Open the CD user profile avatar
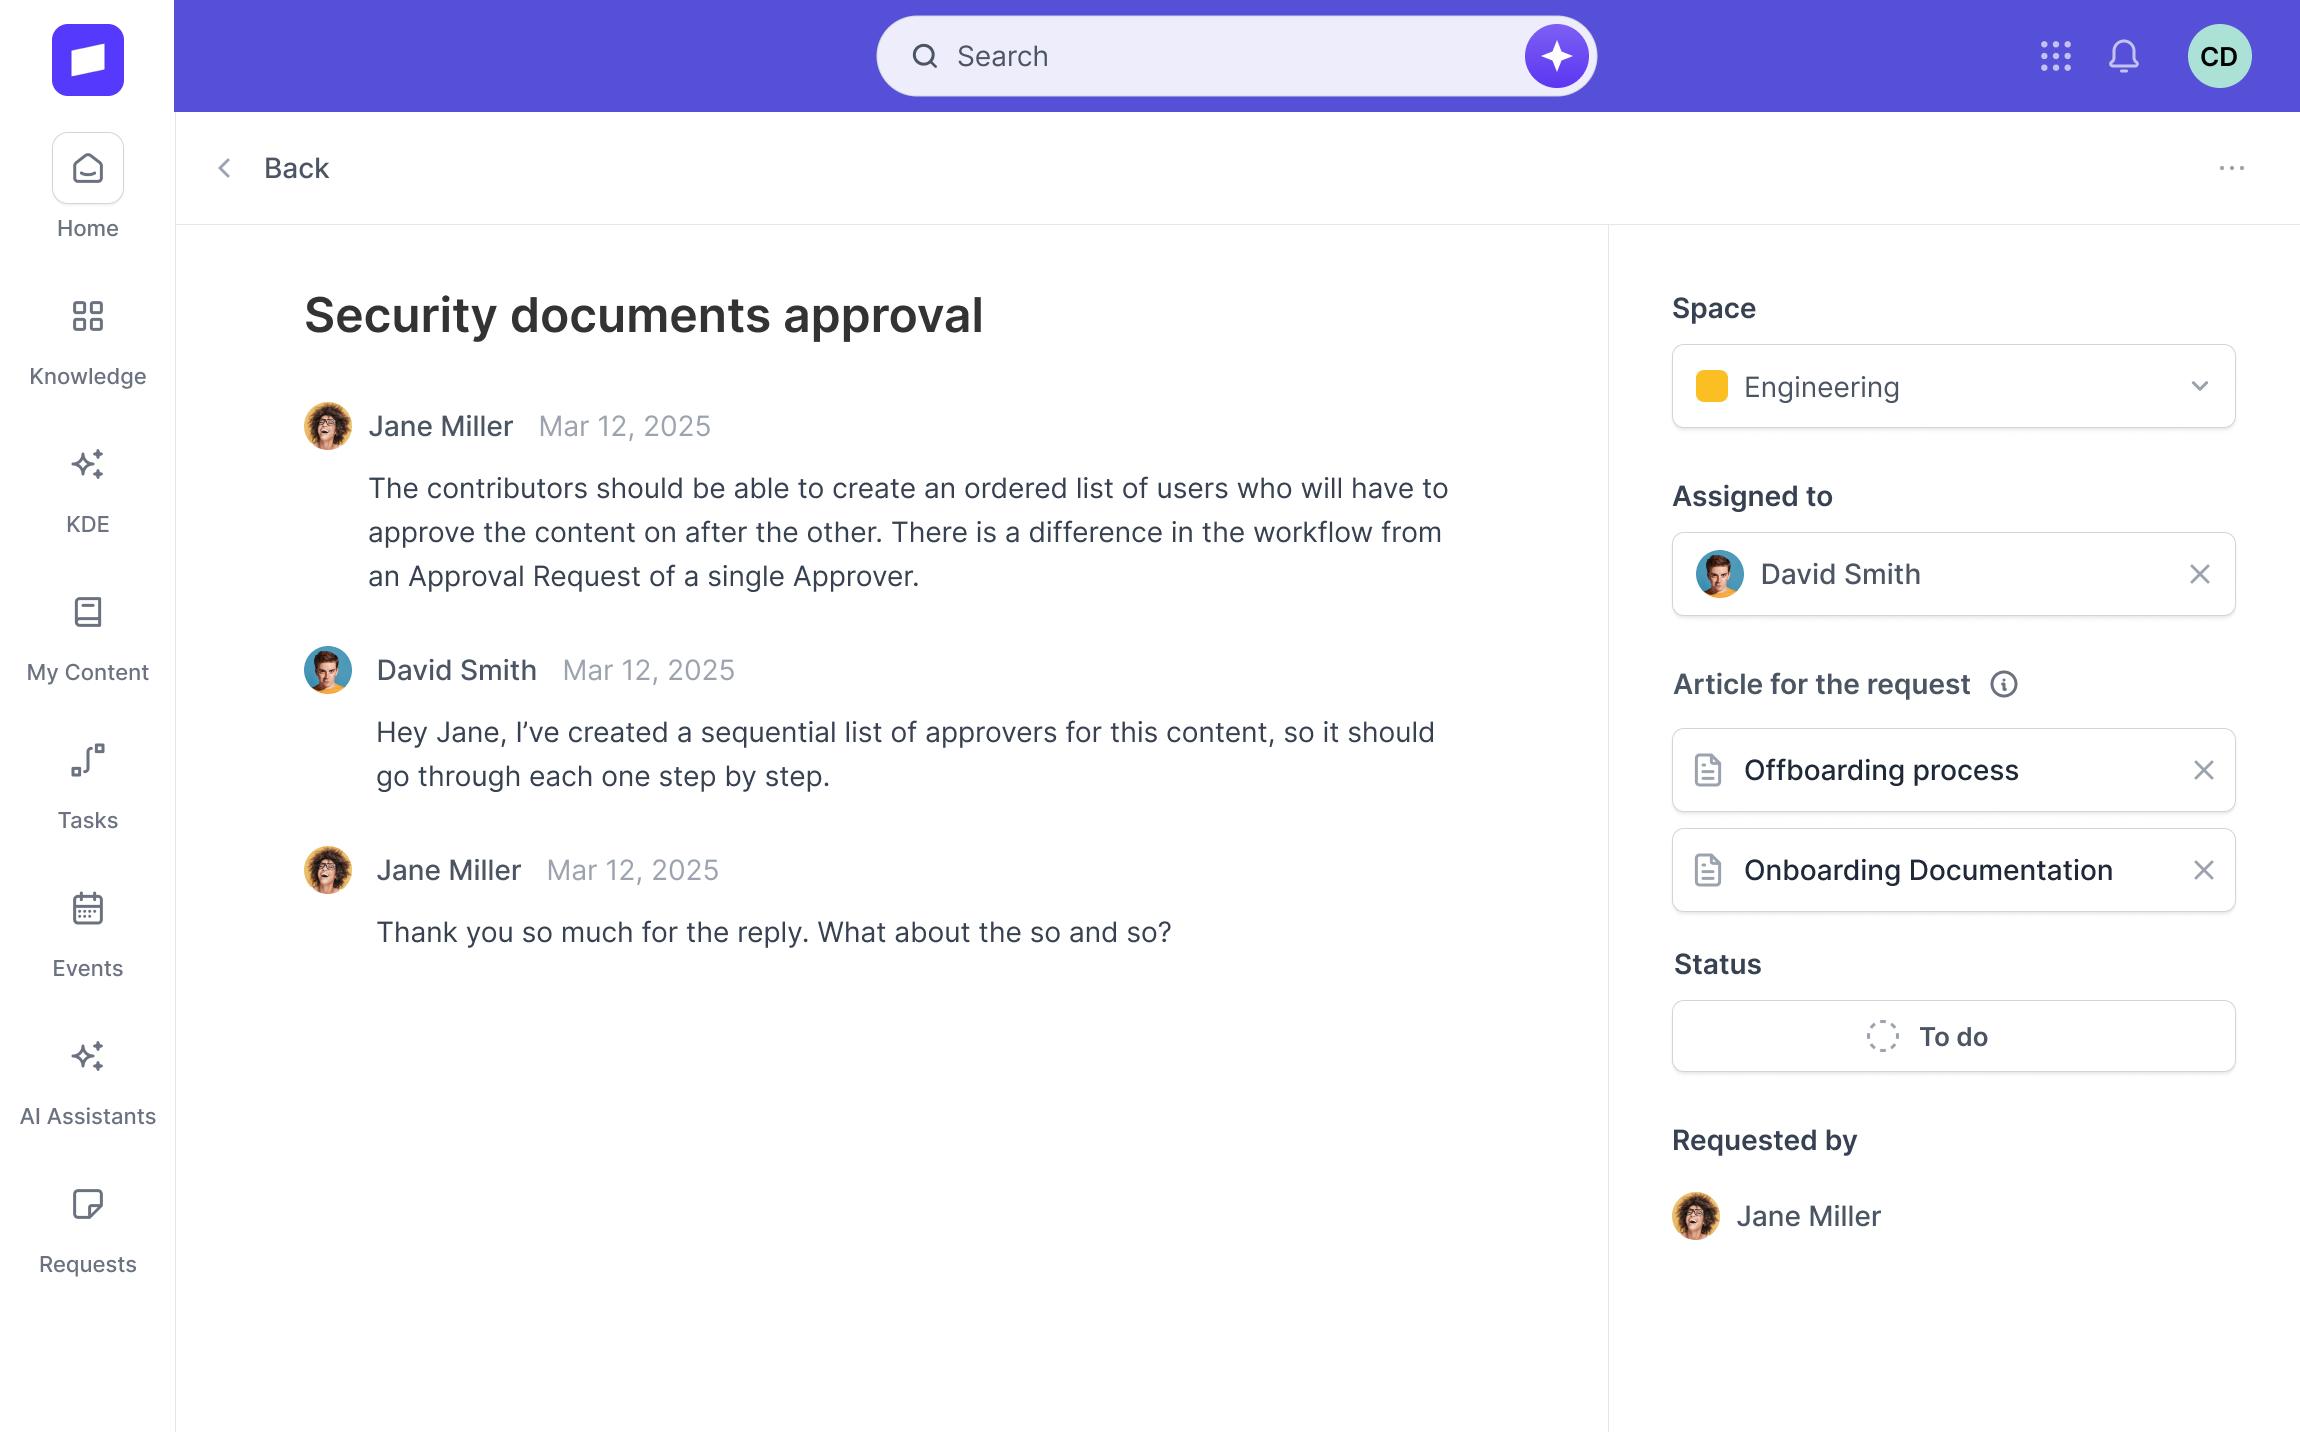Viewport: 2300px width, 1432px height. tap(2219, 56)
